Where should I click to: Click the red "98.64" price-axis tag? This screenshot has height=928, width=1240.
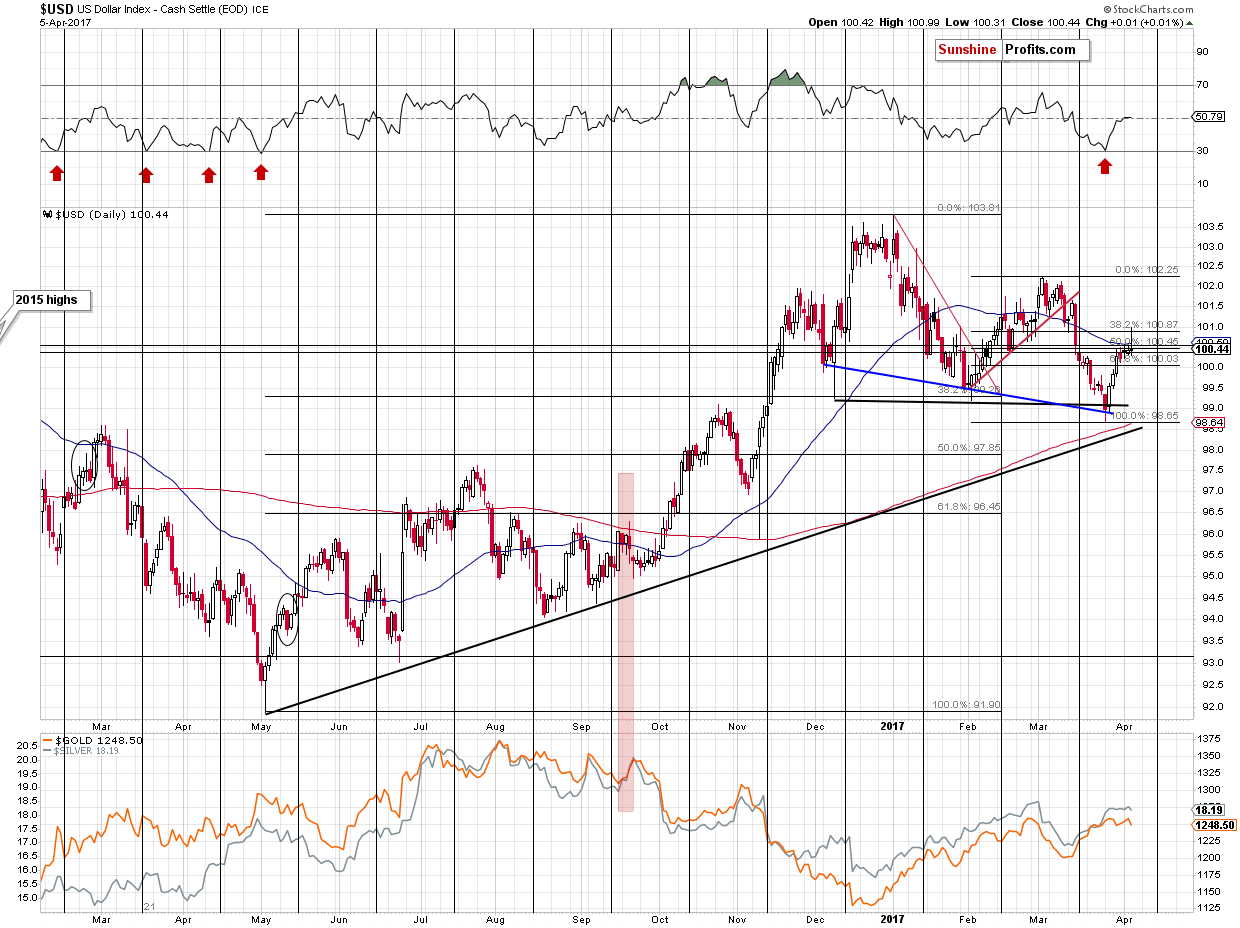click(x=1209, y=423)
